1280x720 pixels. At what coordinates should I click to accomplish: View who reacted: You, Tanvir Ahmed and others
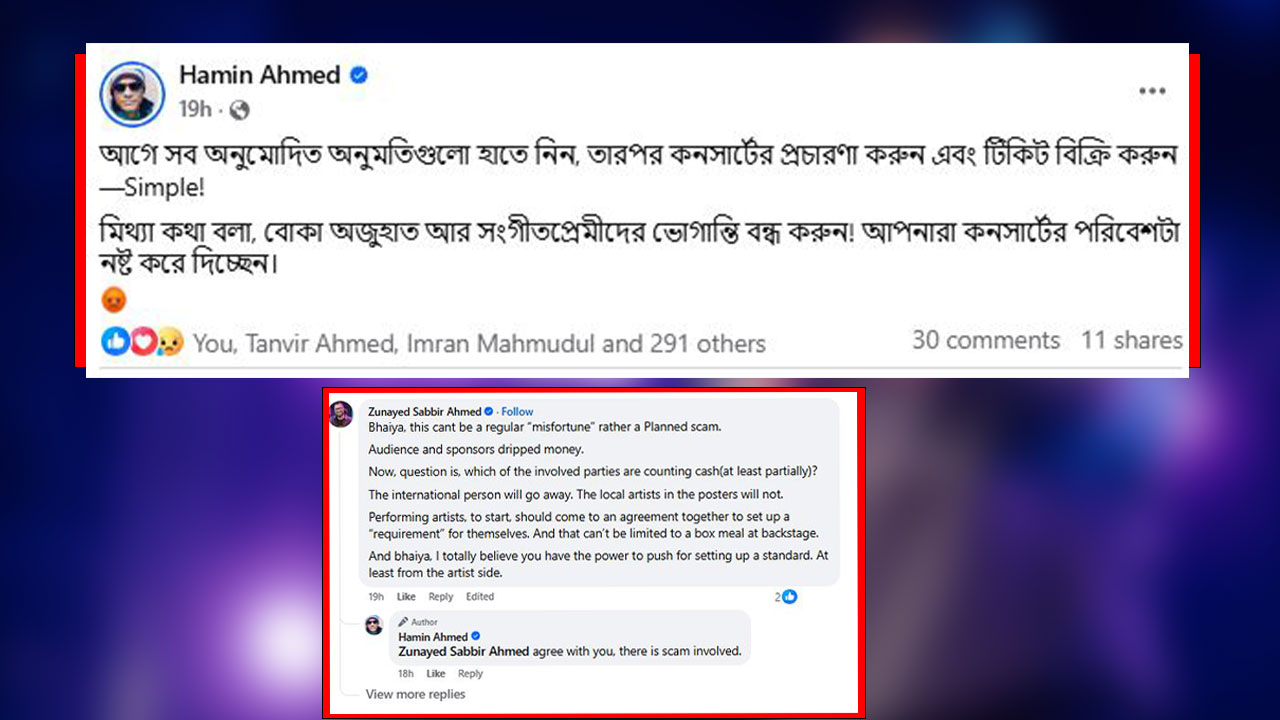pyautogui.click(x=479, y=344)
